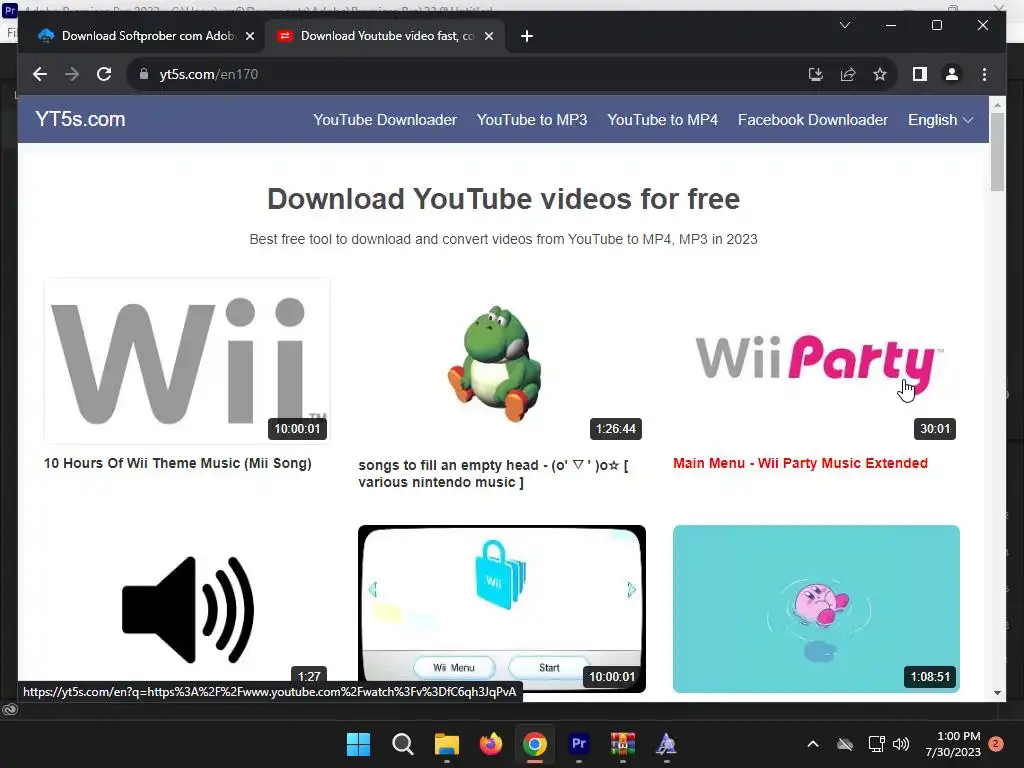Open Windows taskbar Search

[402, 744]
